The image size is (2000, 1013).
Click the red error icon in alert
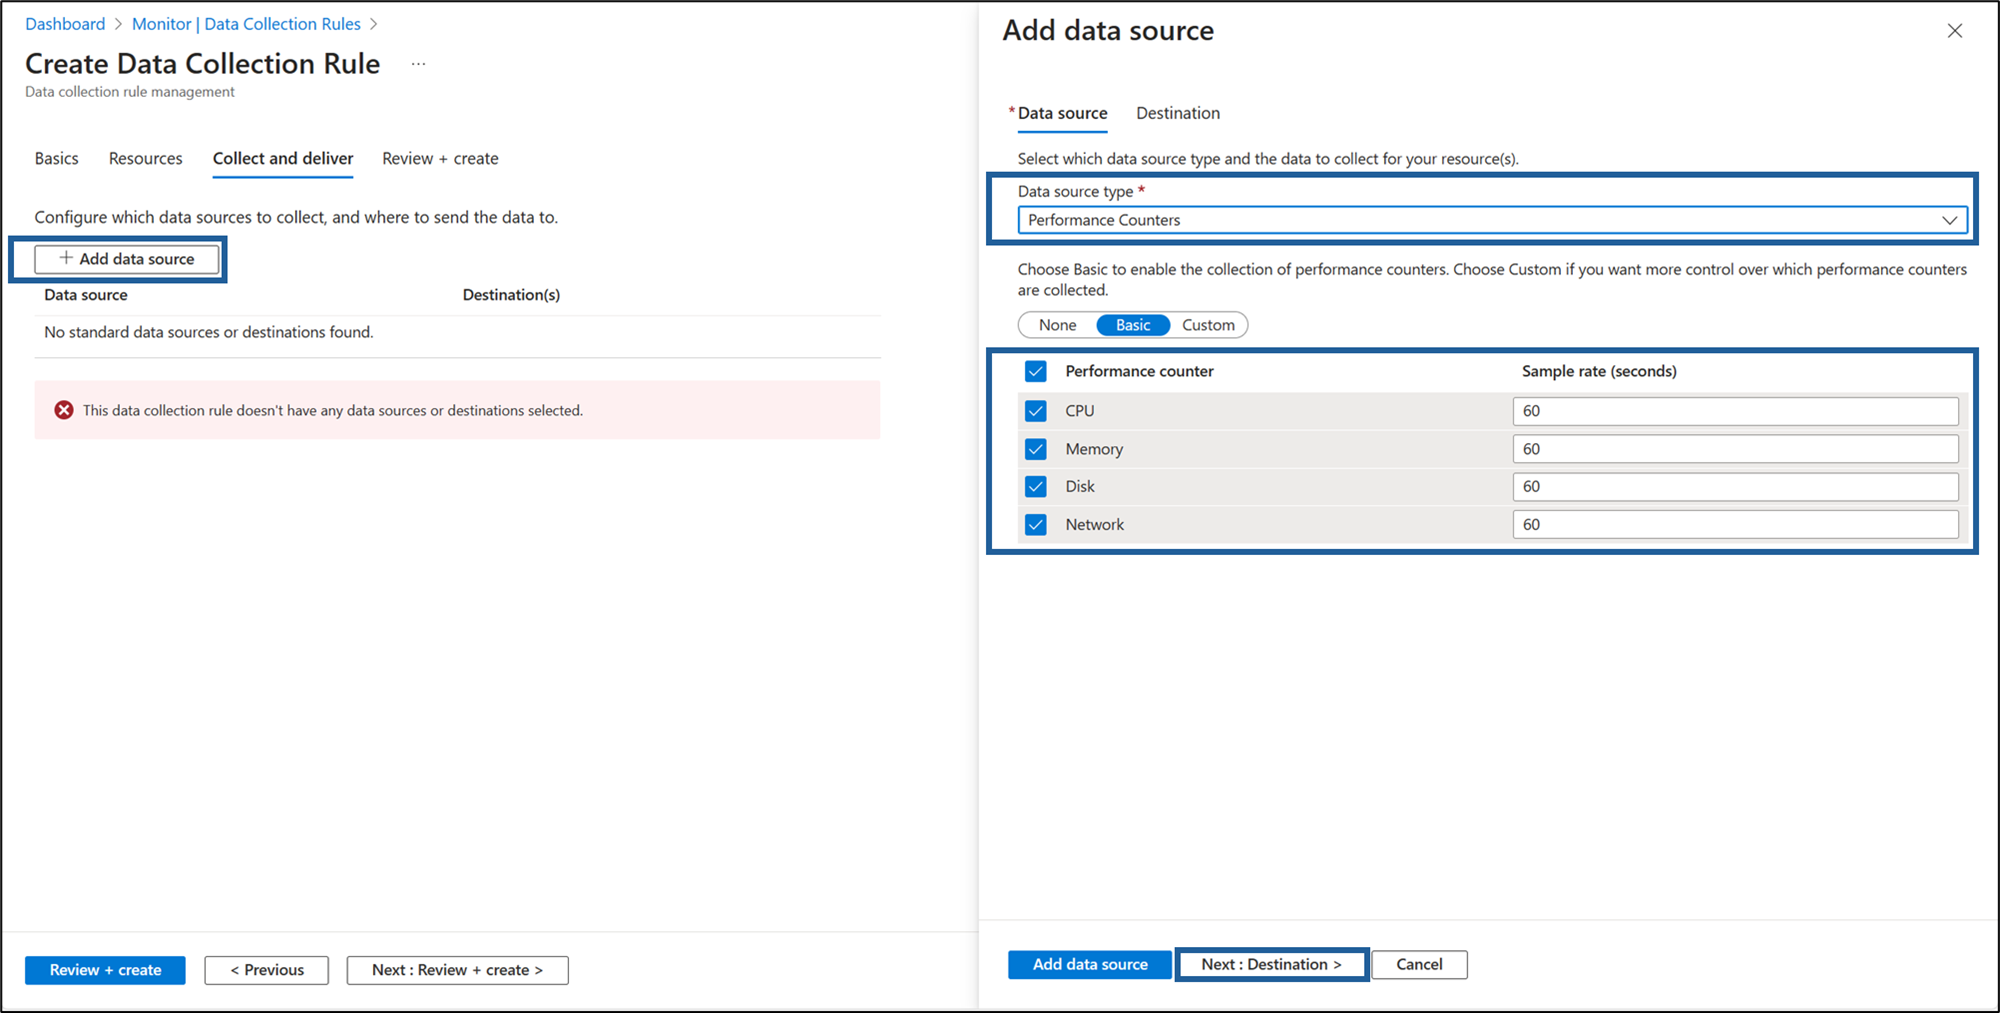[64, 410]
